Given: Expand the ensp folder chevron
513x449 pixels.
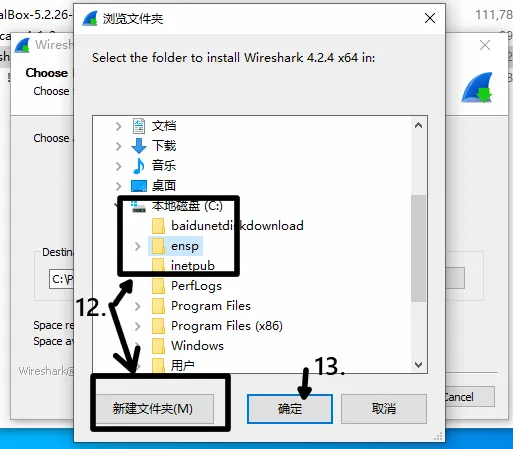Looking at the screenshot, I should 137,246.
